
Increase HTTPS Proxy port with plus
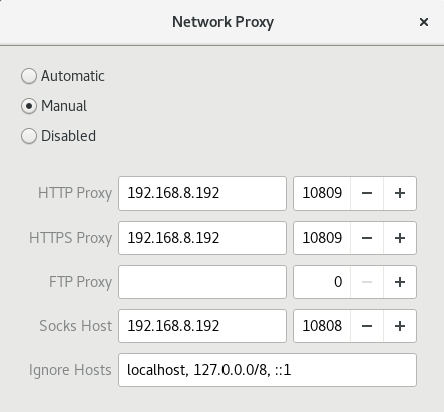(x=400, y=238)
